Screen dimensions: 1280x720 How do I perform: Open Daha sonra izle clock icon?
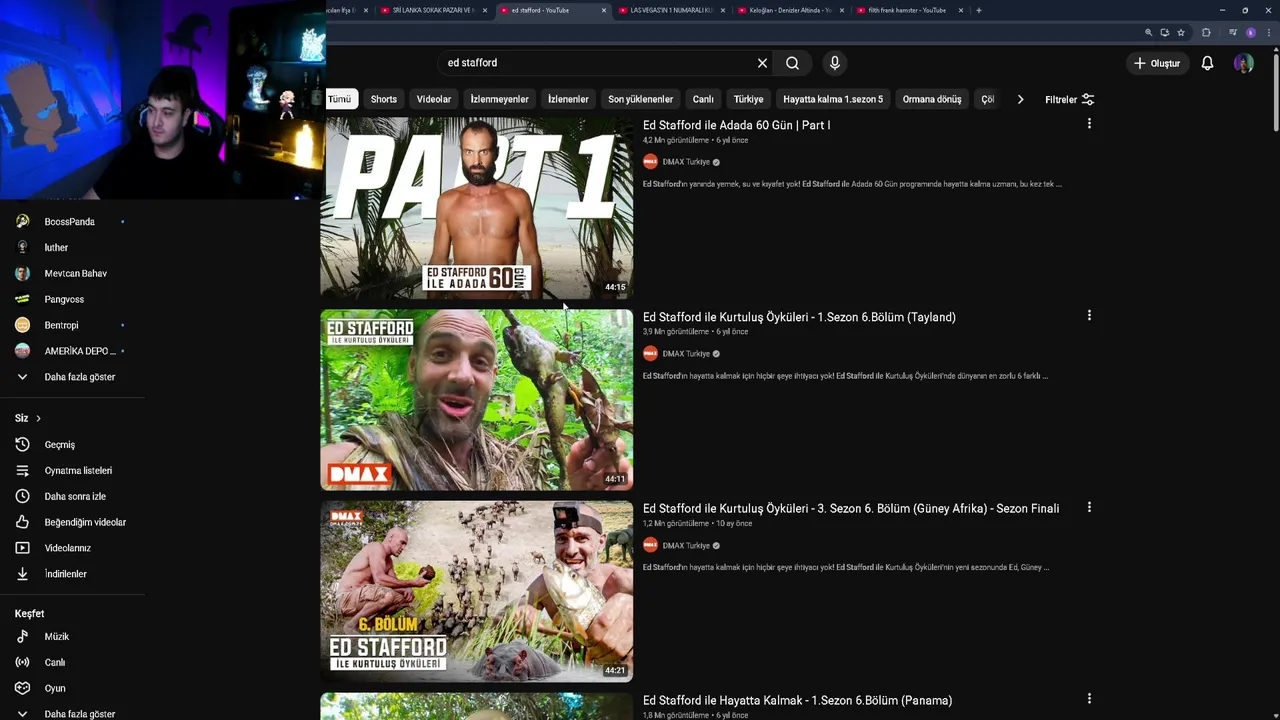[x=22, y=496]
